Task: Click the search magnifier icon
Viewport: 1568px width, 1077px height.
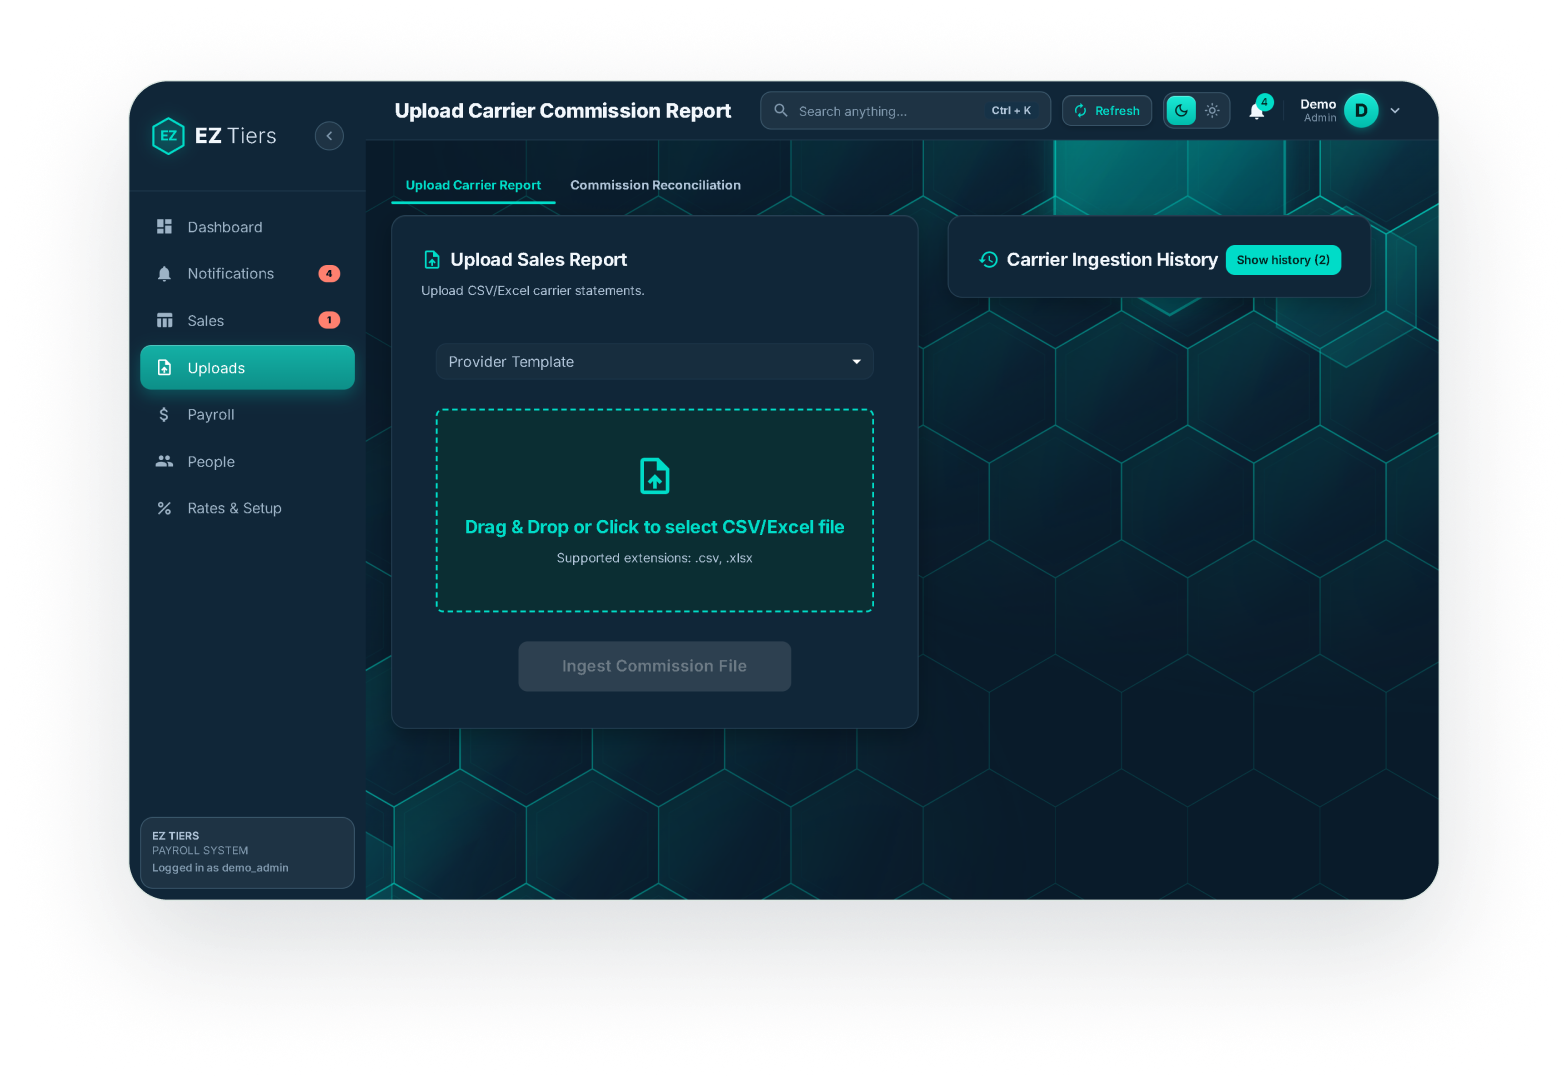Action: pyautogui.click(x=781, y=110)
